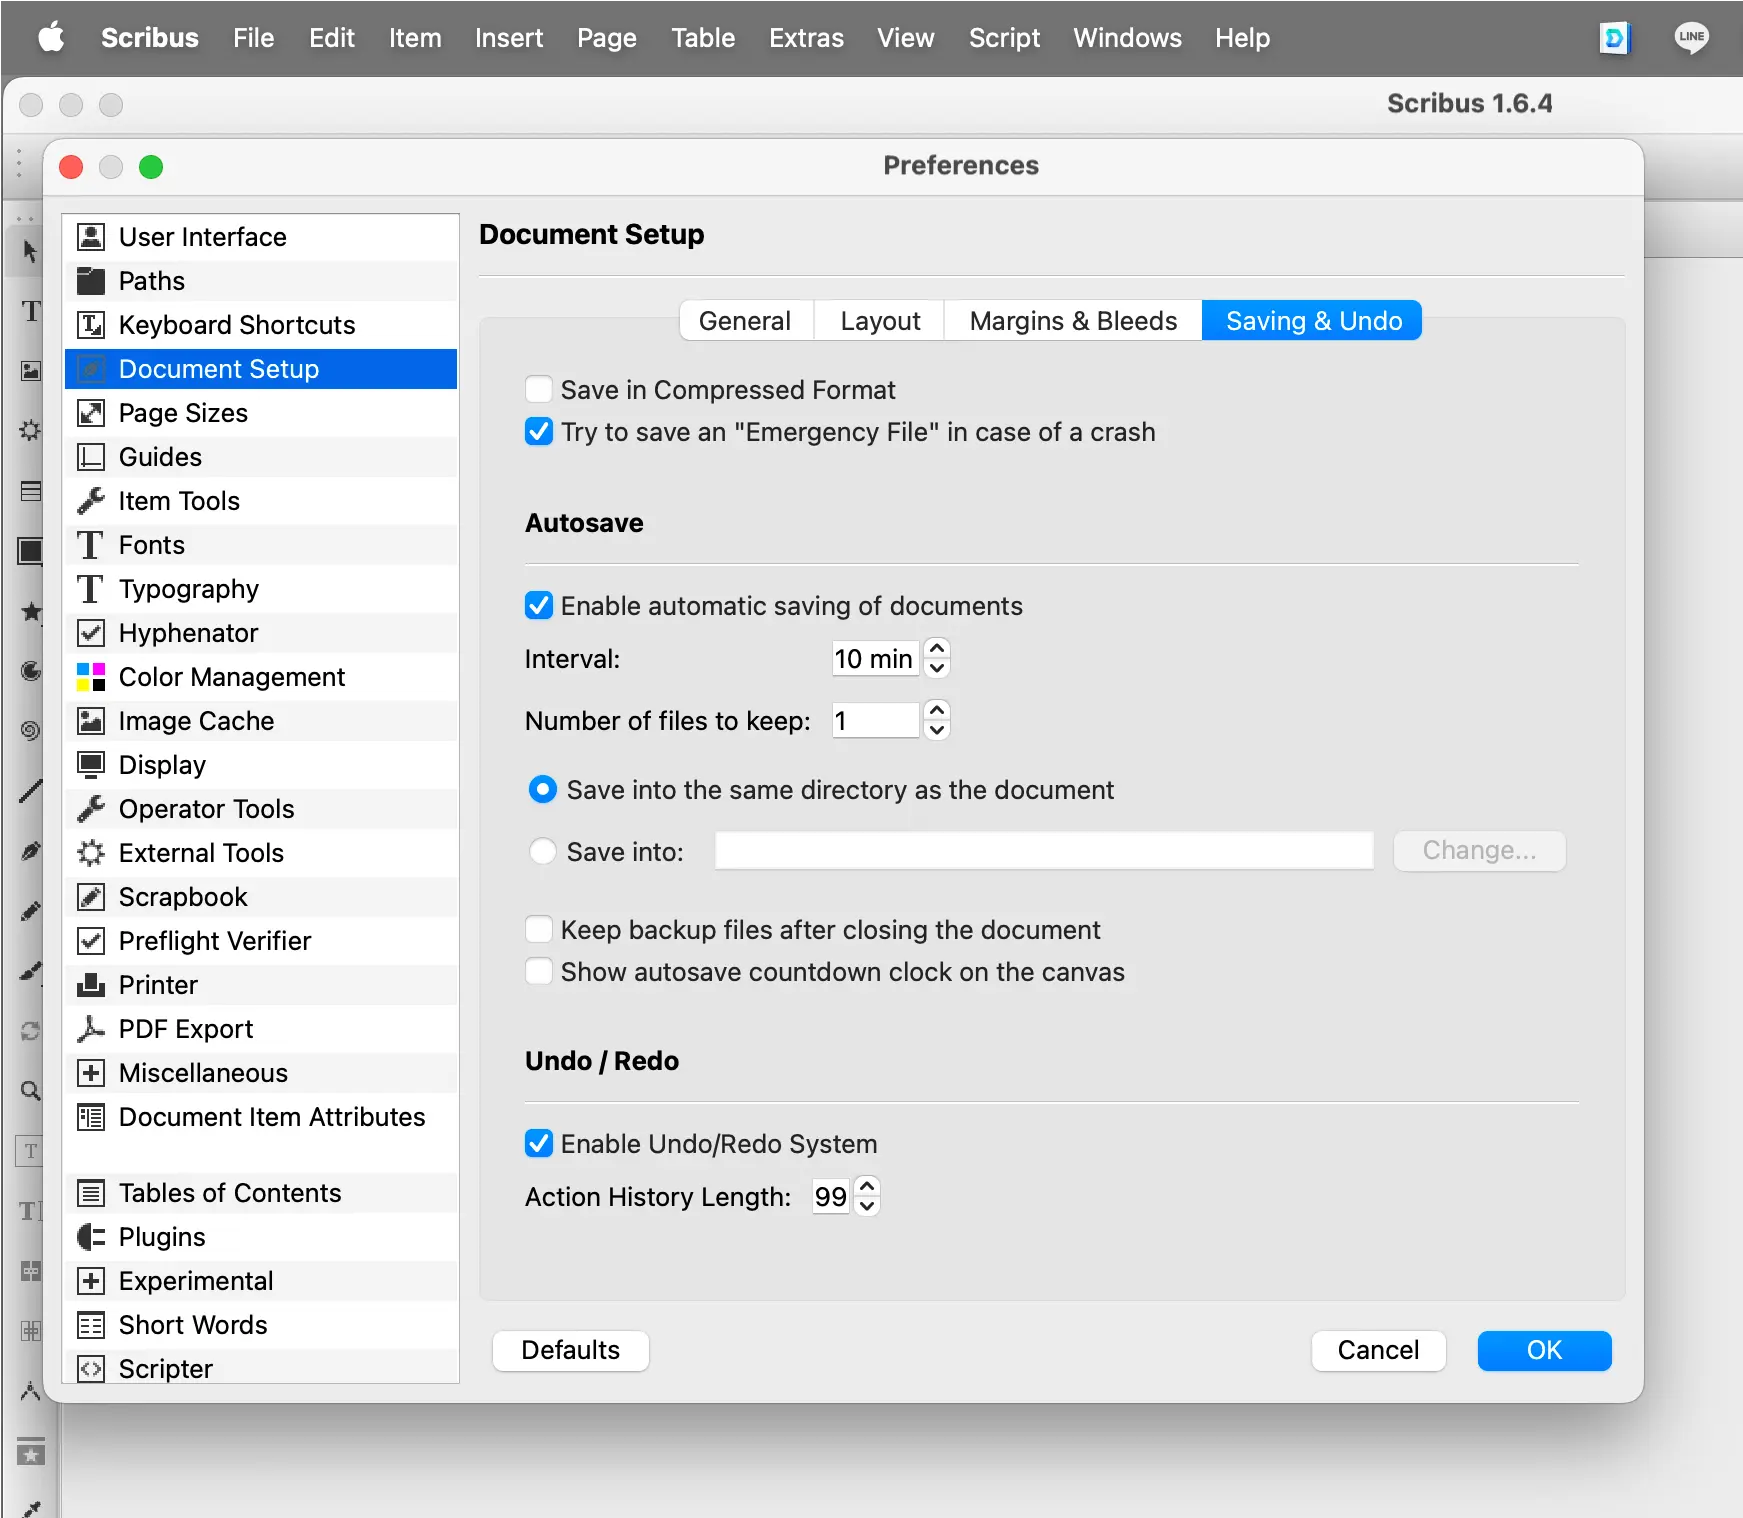This screenshot has width=1743, height=1518.
Task: Switch to the Margins & Bleeds tab
Action: pos(1073,321)
